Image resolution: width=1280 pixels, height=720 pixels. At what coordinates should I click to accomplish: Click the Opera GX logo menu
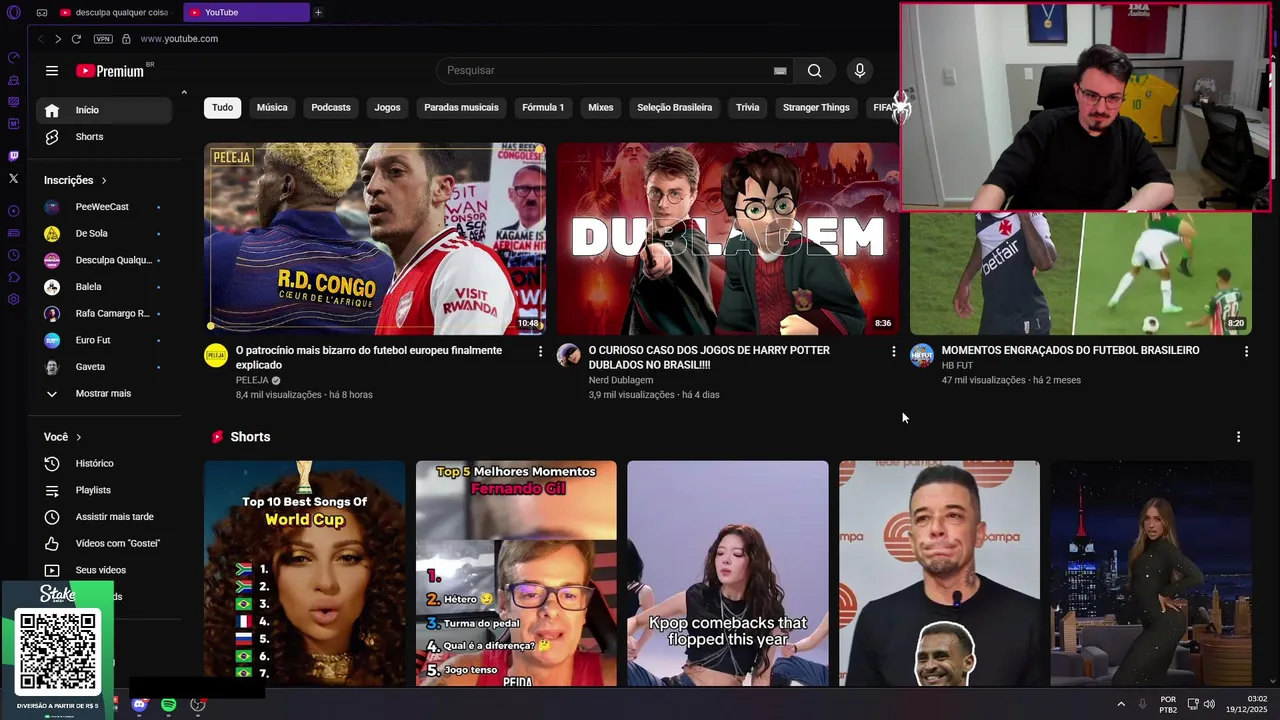[x=13, y=13]
